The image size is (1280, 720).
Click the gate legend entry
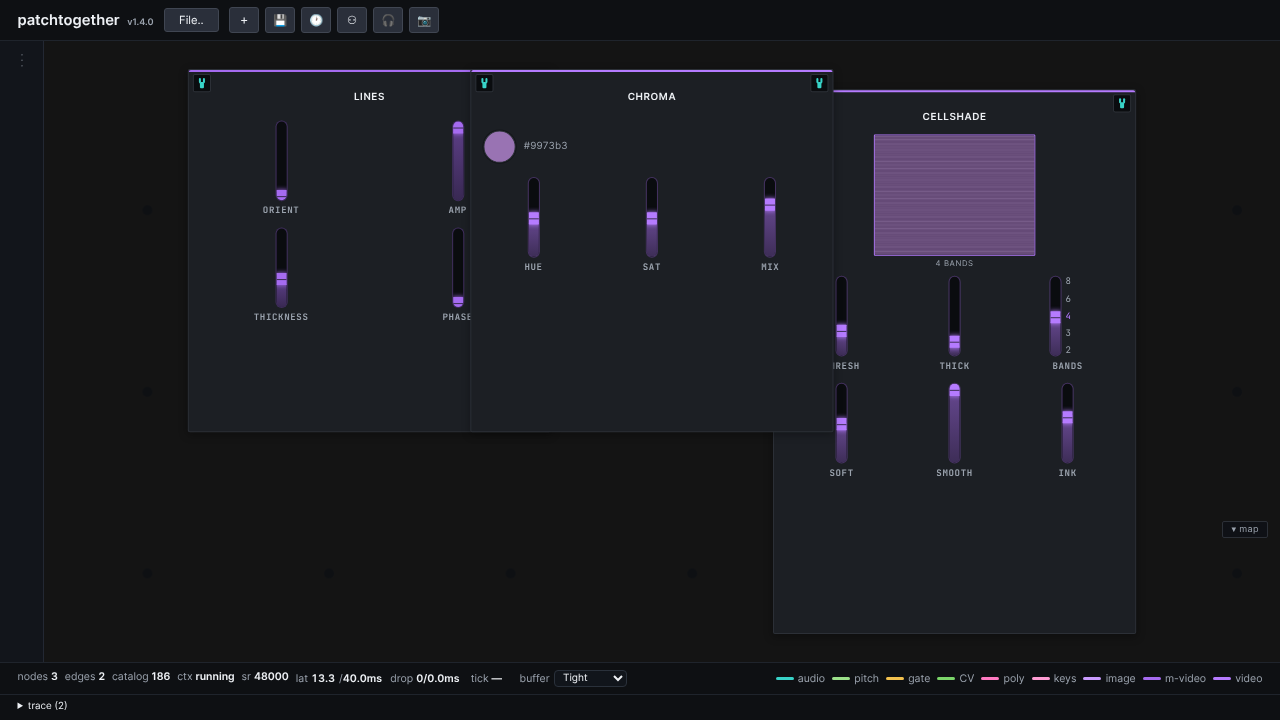coord(908,679)
